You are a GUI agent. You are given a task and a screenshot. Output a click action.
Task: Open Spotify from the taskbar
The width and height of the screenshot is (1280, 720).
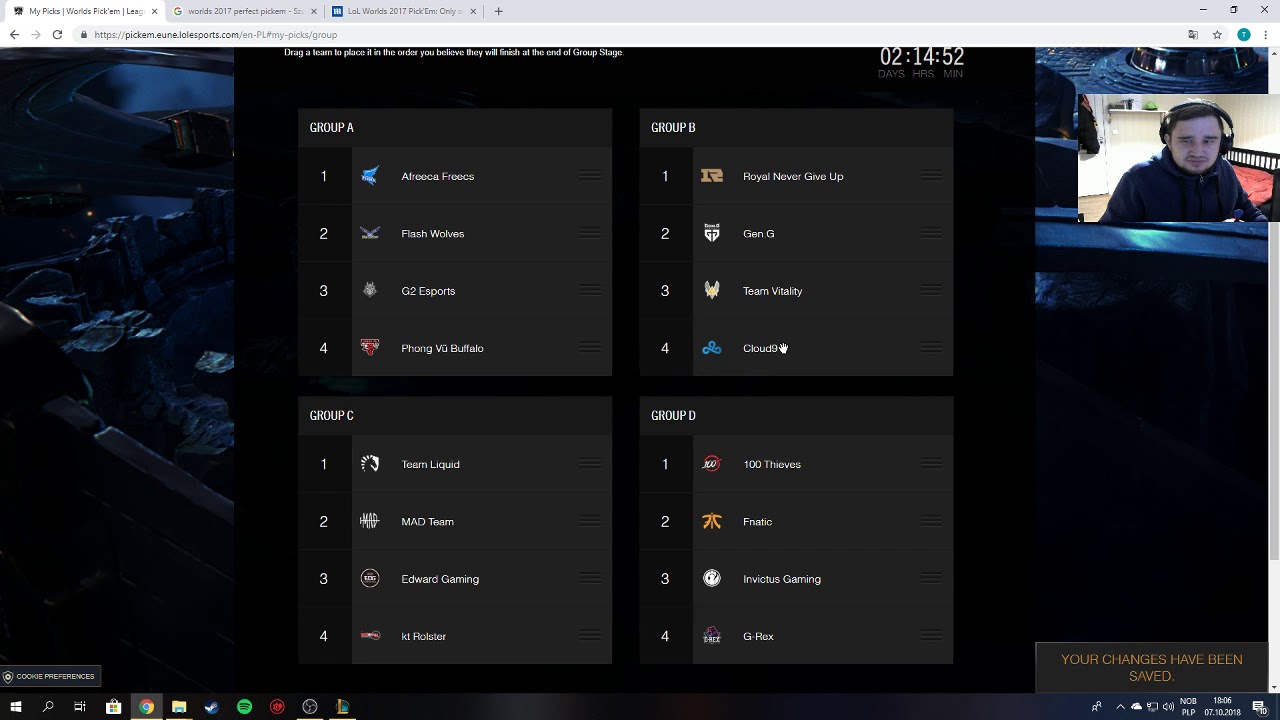(x=244, y=707)
